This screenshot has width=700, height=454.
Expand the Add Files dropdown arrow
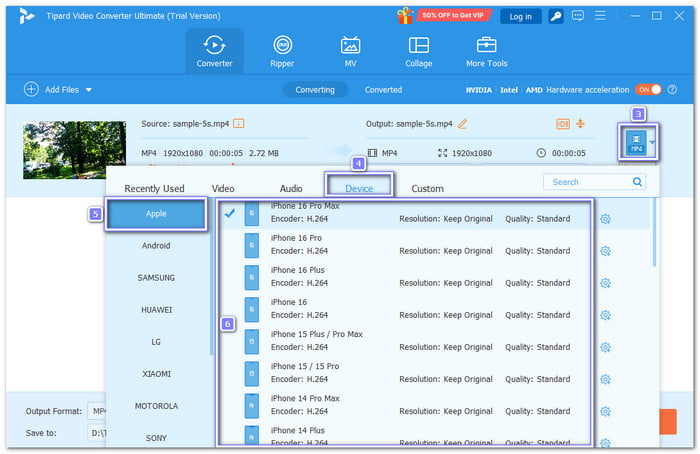89,90
